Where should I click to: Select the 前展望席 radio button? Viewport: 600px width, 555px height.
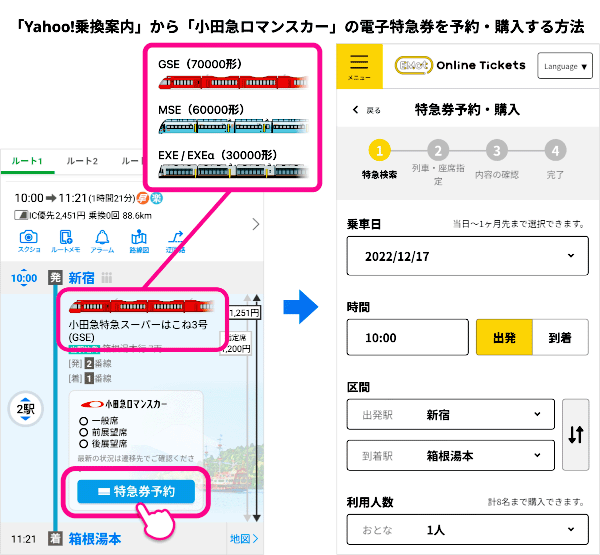[x=83, y=433]
